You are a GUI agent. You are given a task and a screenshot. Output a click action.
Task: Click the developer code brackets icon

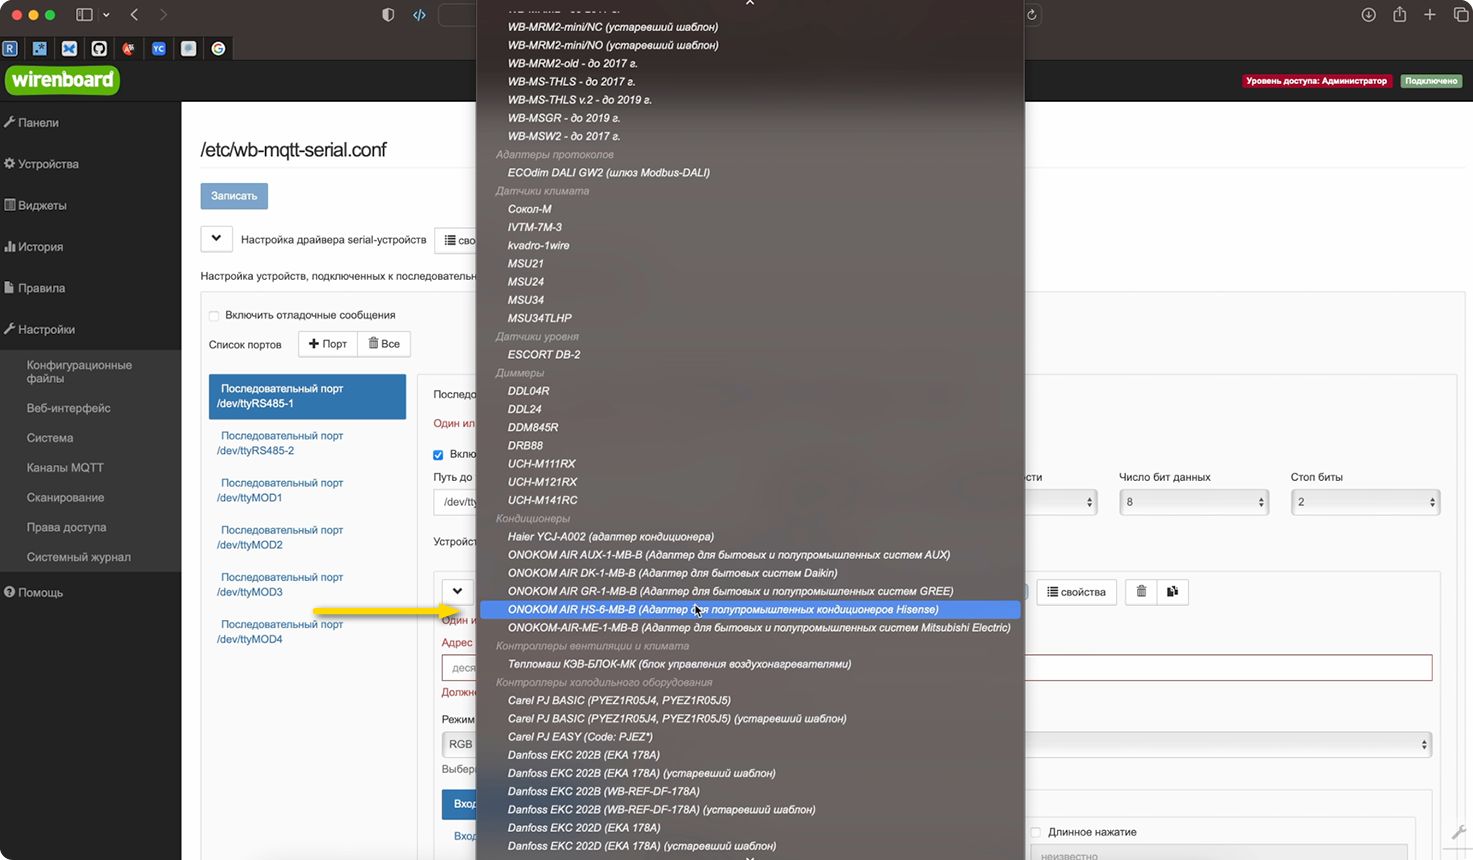pos(419,15)
